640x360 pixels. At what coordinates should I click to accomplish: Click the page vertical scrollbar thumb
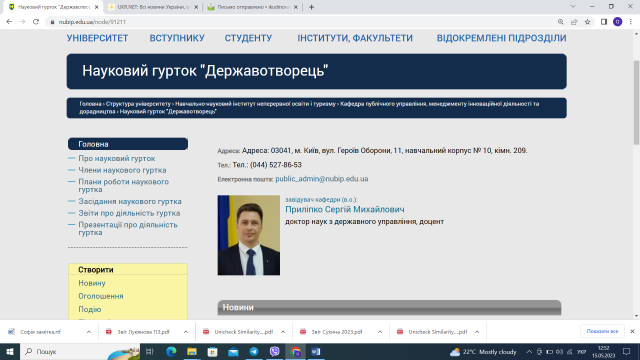coord(636,102)
